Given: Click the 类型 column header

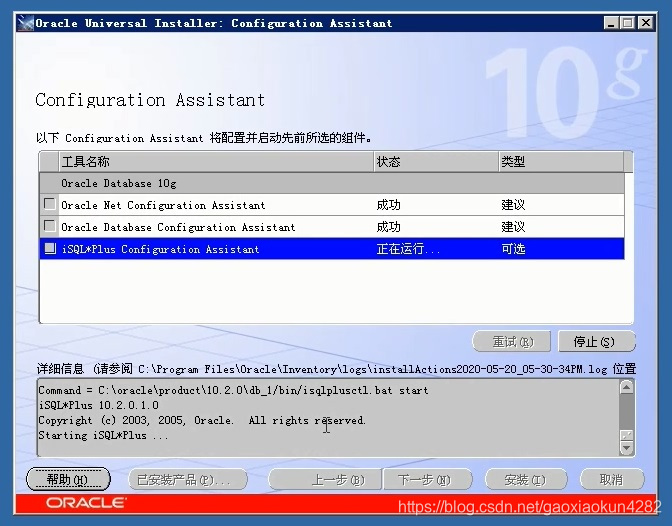Looking at the screenshot, I should (561, 162).
